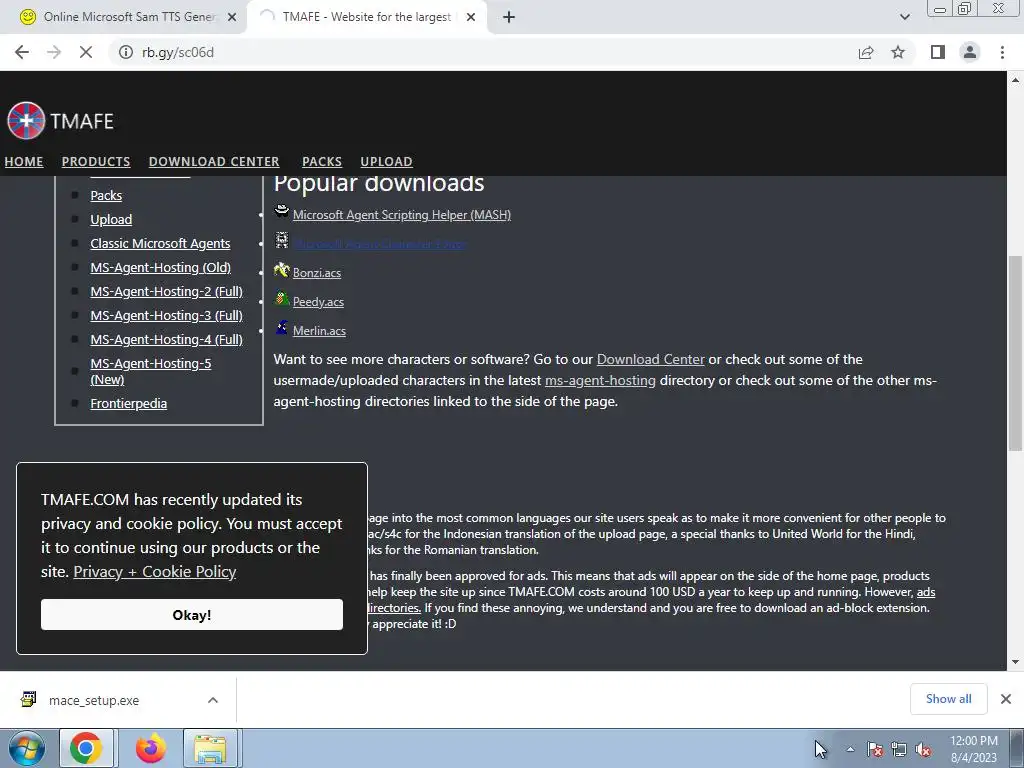Bookmark this tab star icon

(898, 52)
